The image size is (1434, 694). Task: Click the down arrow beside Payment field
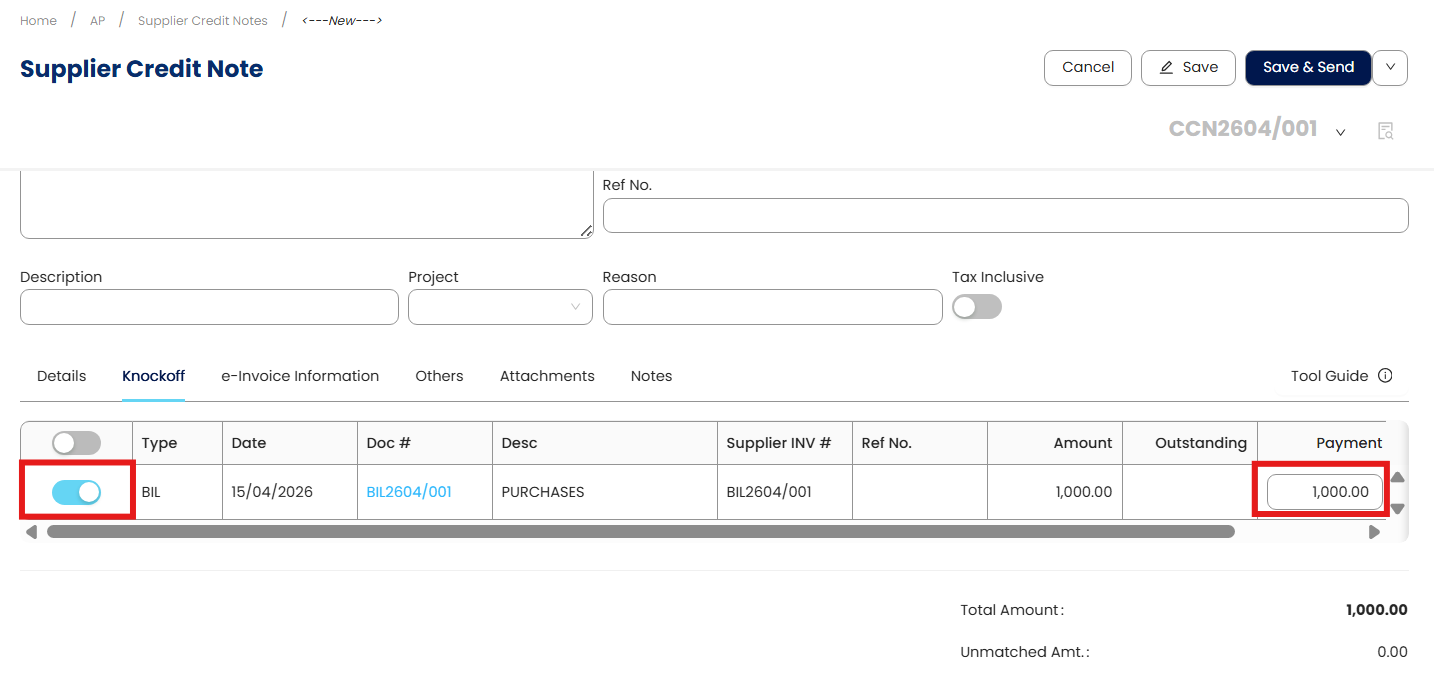tap(1397, 508)
